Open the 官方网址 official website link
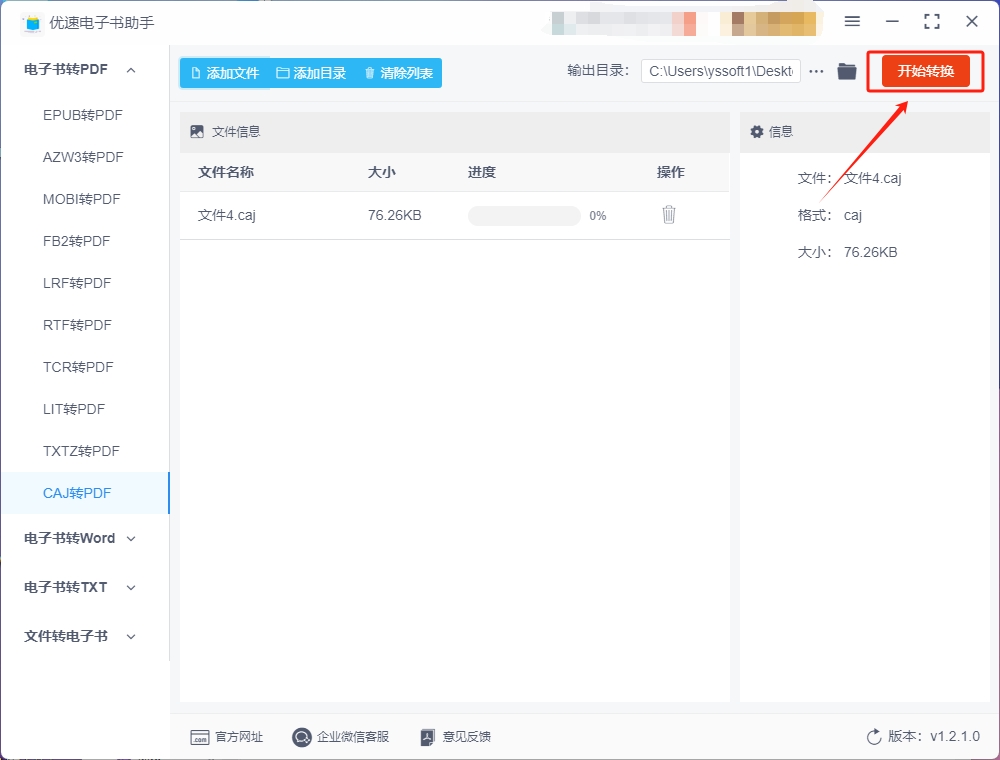 tap(226, 737)
